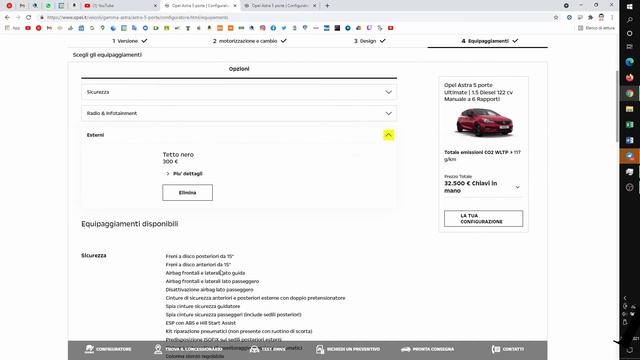640x360 pixels.
Task: Open Cortana circle in taskbar
Action: point(629,33)
